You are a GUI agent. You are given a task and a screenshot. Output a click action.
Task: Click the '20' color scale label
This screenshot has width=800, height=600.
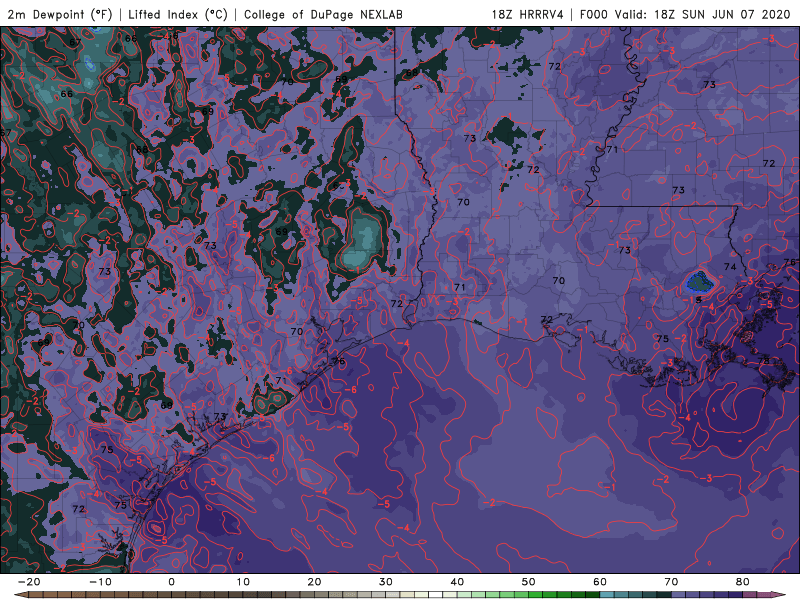[x=314, y=582]
